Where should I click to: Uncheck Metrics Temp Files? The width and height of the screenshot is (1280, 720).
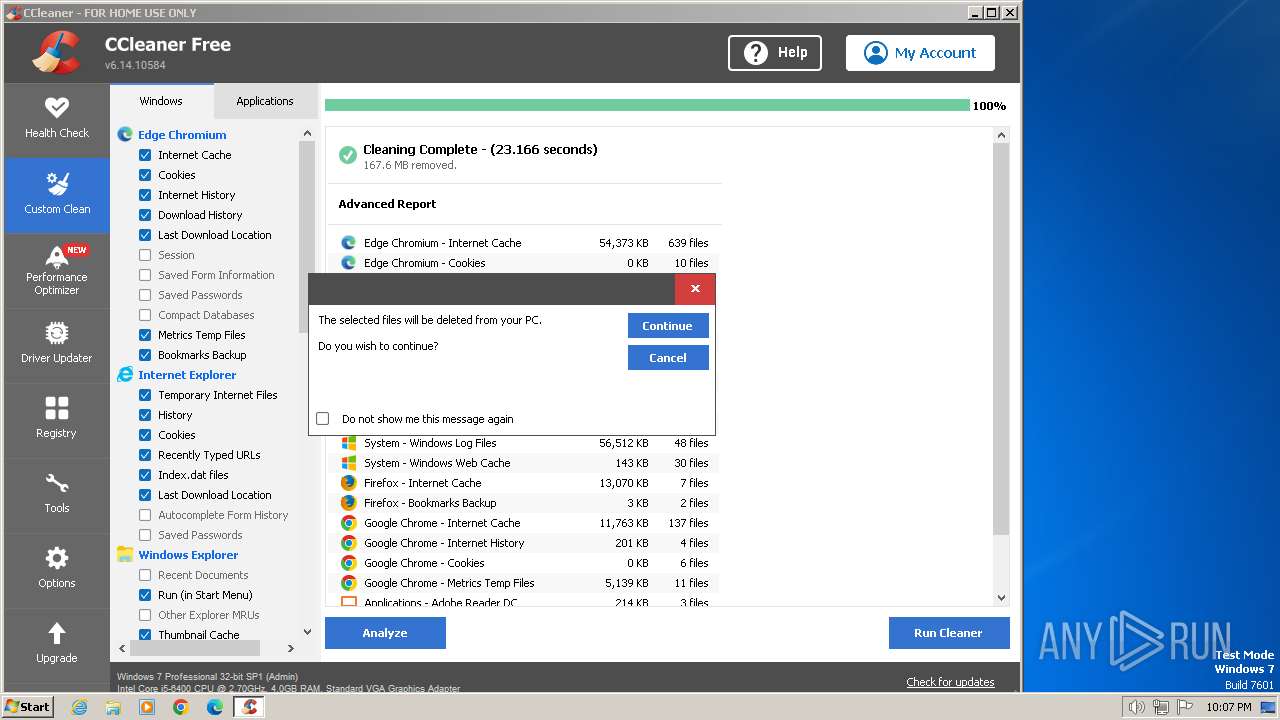pos(145,335)
